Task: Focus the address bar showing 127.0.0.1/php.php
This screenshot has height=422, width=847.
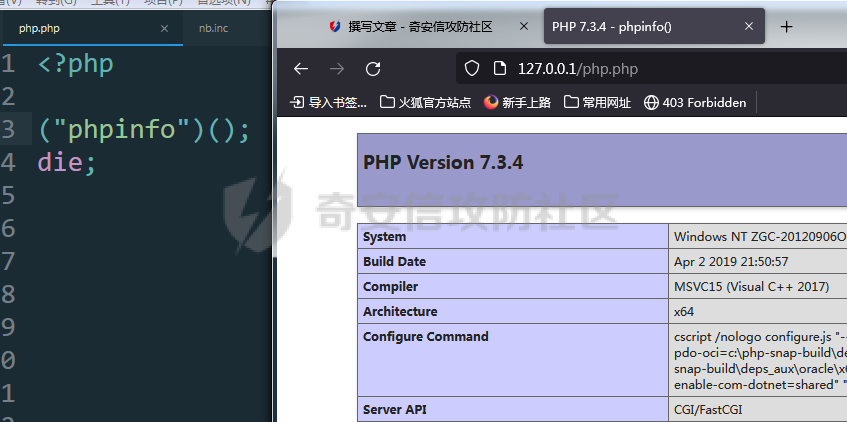Action: [651, 69]
